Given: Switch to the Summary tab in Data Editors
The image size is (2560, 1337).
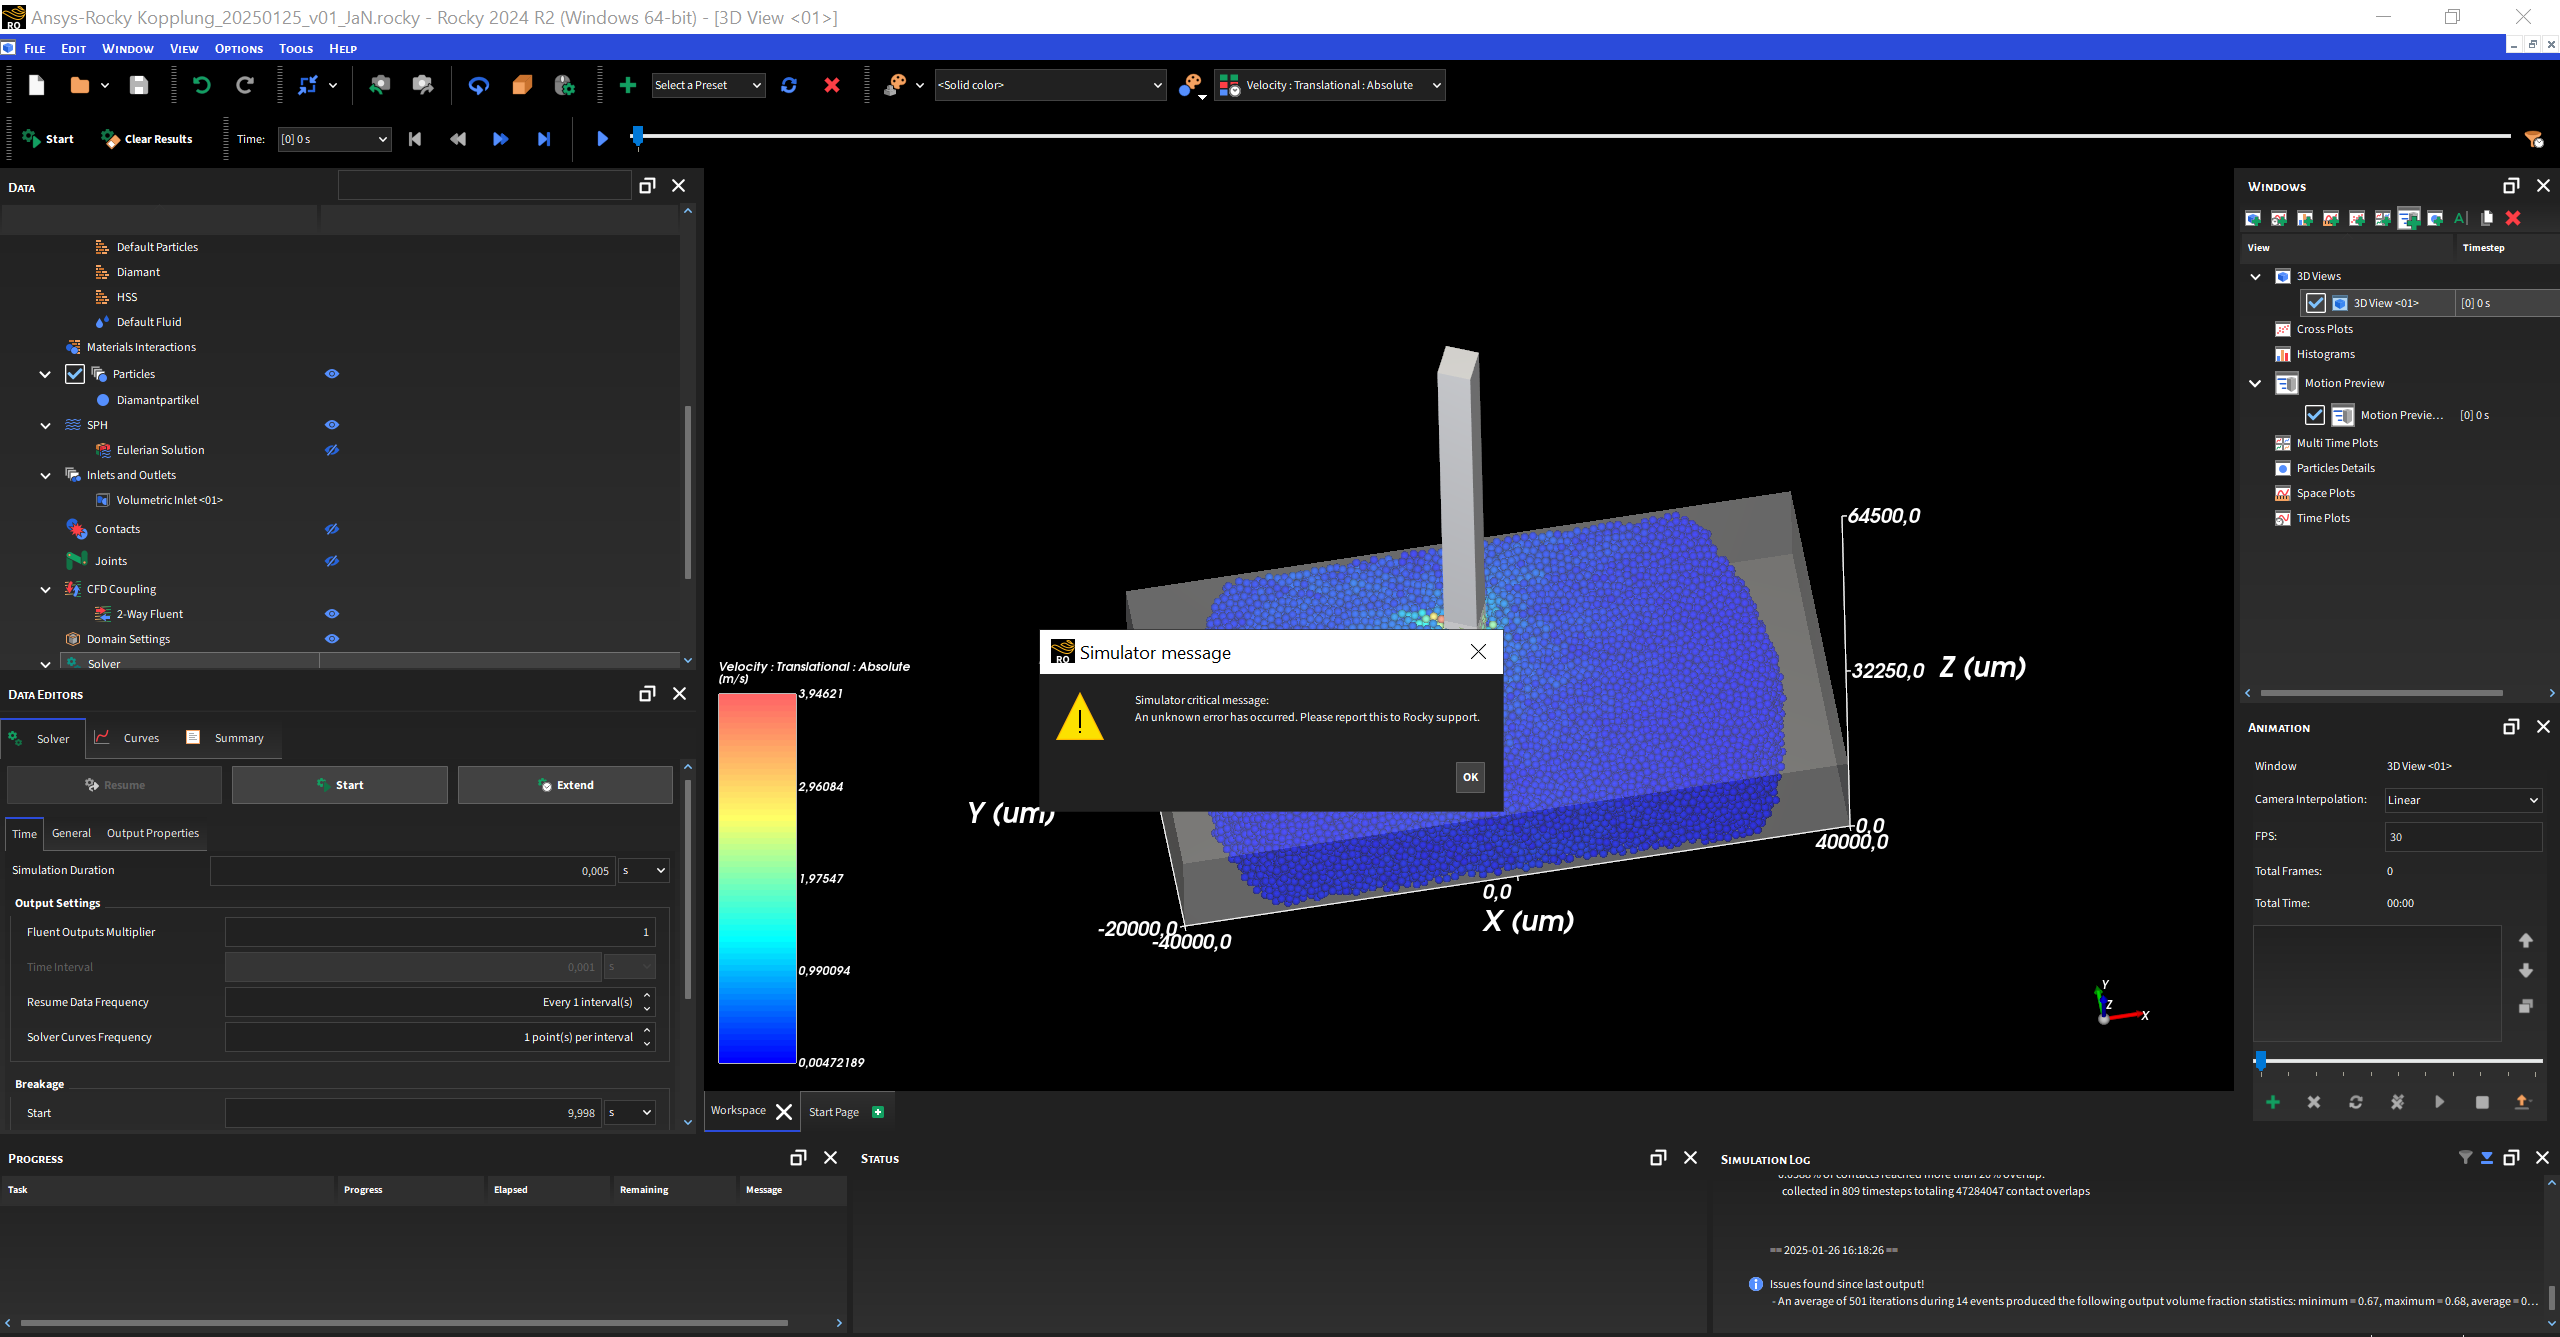Looking at the screenshot, I should click(226, 738).
